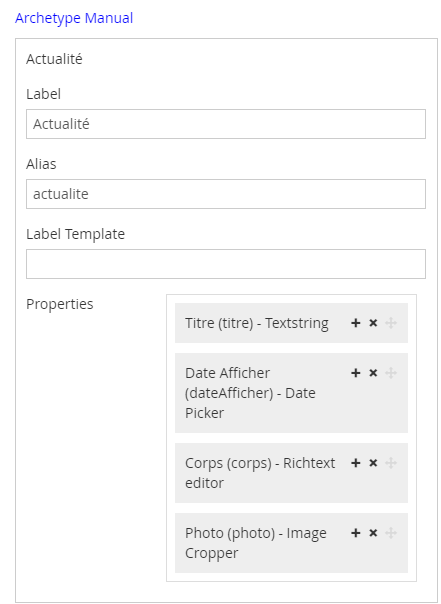The height and width of the screenshot is (604, 441).
Task: Click move handle on Date Afficher row
Action: coord(391,373)
